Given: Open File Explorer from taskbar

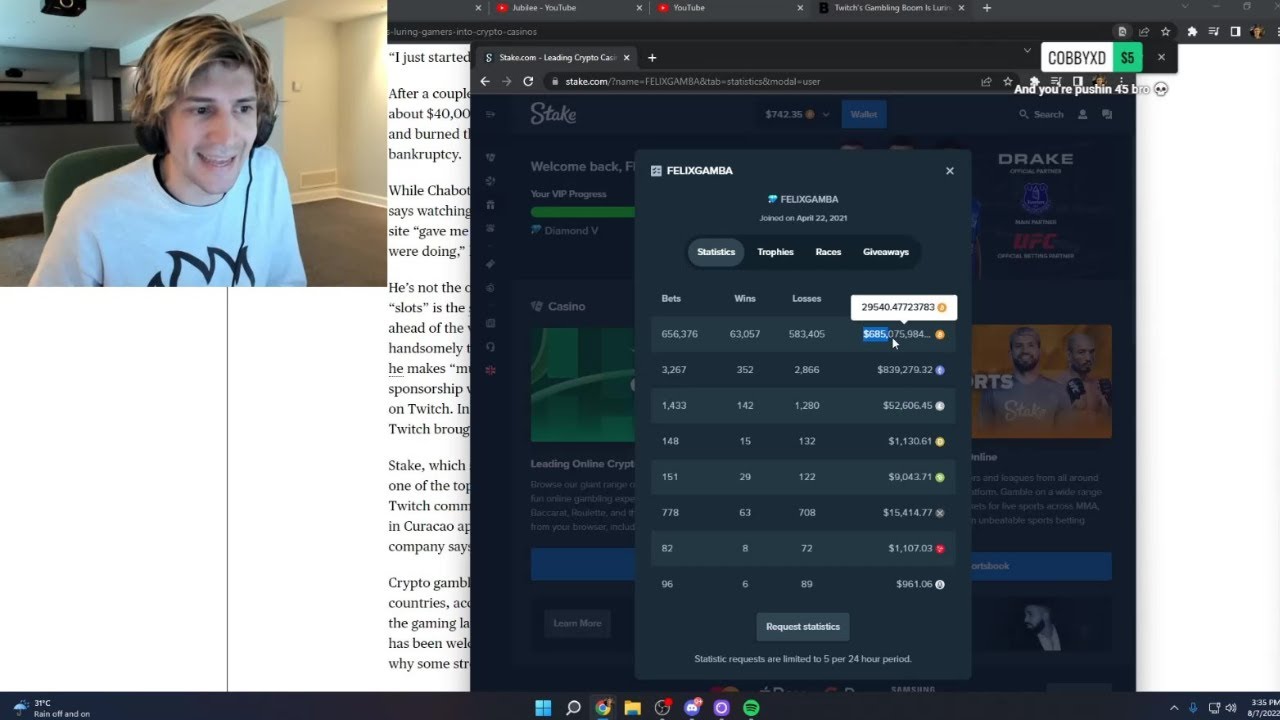Looking at the screenshot, I should tap(632, 708).
